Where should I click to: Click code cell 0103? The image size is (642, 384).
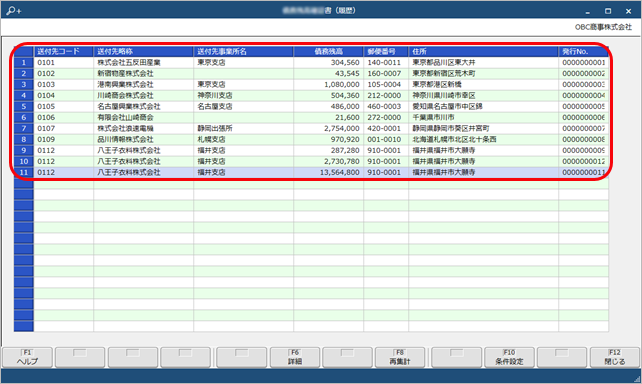click(x=63, y=85)
